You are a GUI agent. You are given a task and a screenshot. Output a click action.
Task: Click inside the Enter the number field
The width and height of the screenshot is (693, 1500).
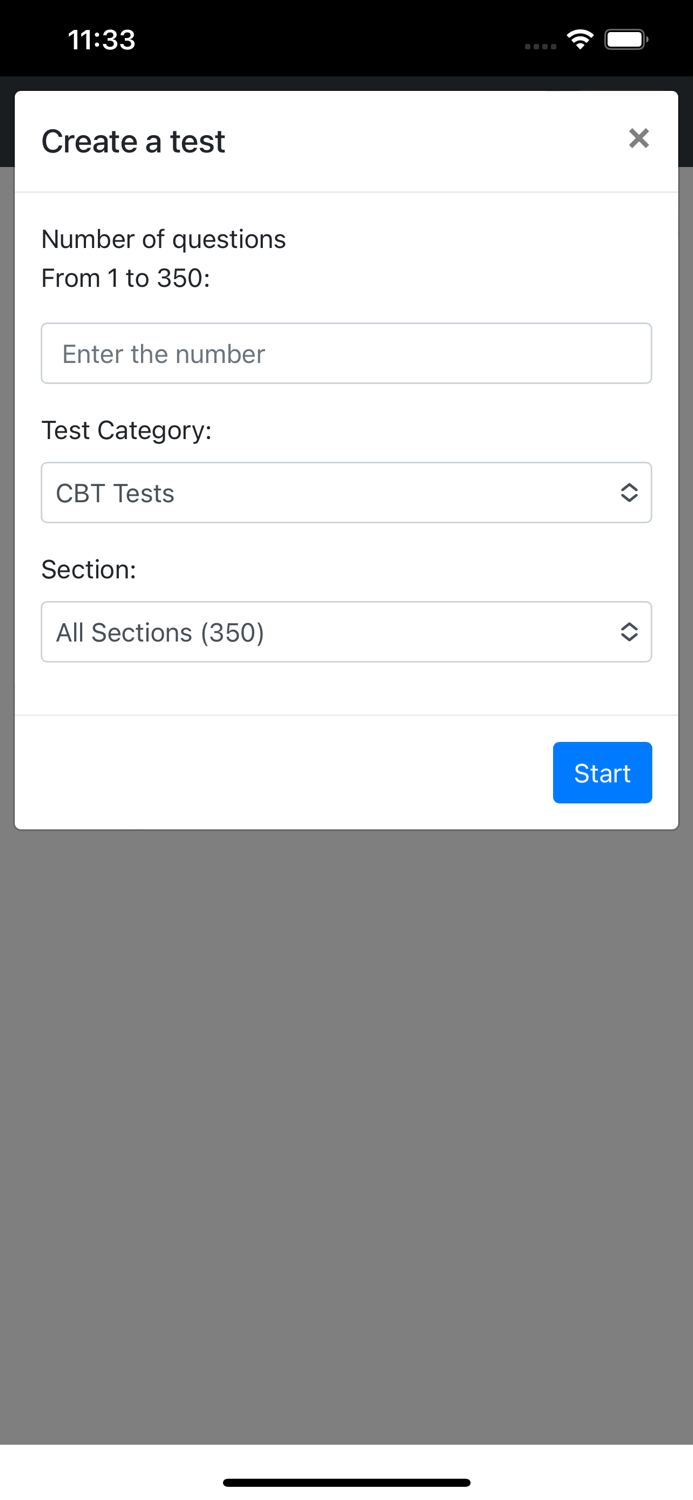(346, 353)
